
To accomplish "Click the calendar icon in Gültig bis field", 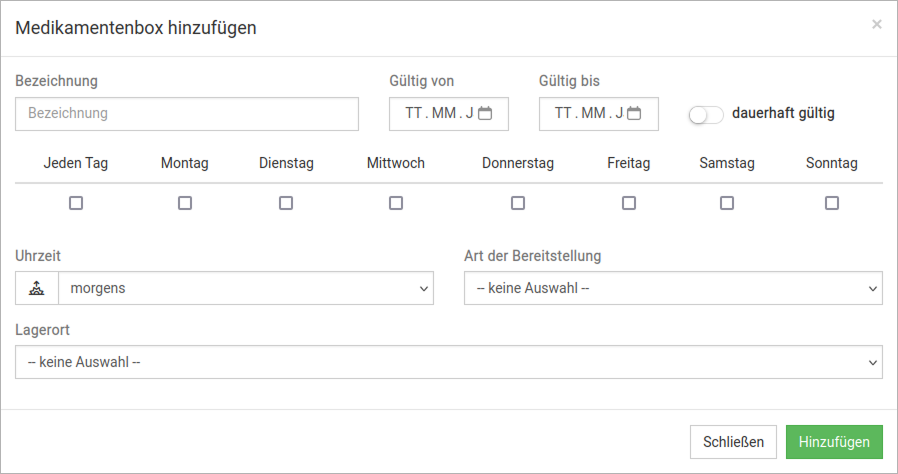I will click(634, 113).
